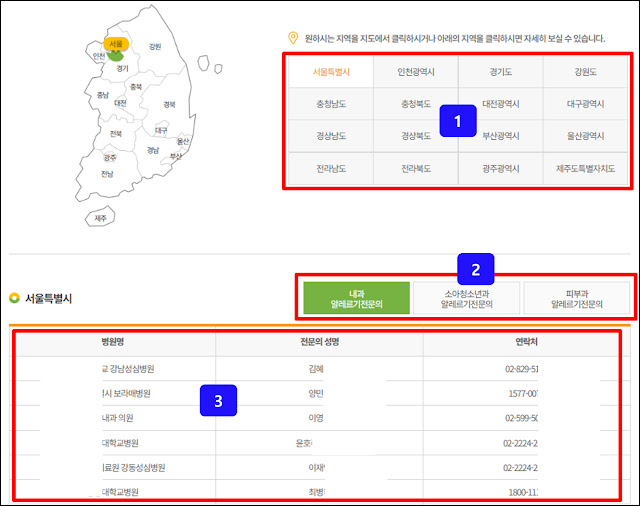The width and height of the screenshot is (640, 506).
Task: Click 경북 region on the map
Action: pos(169,104)
